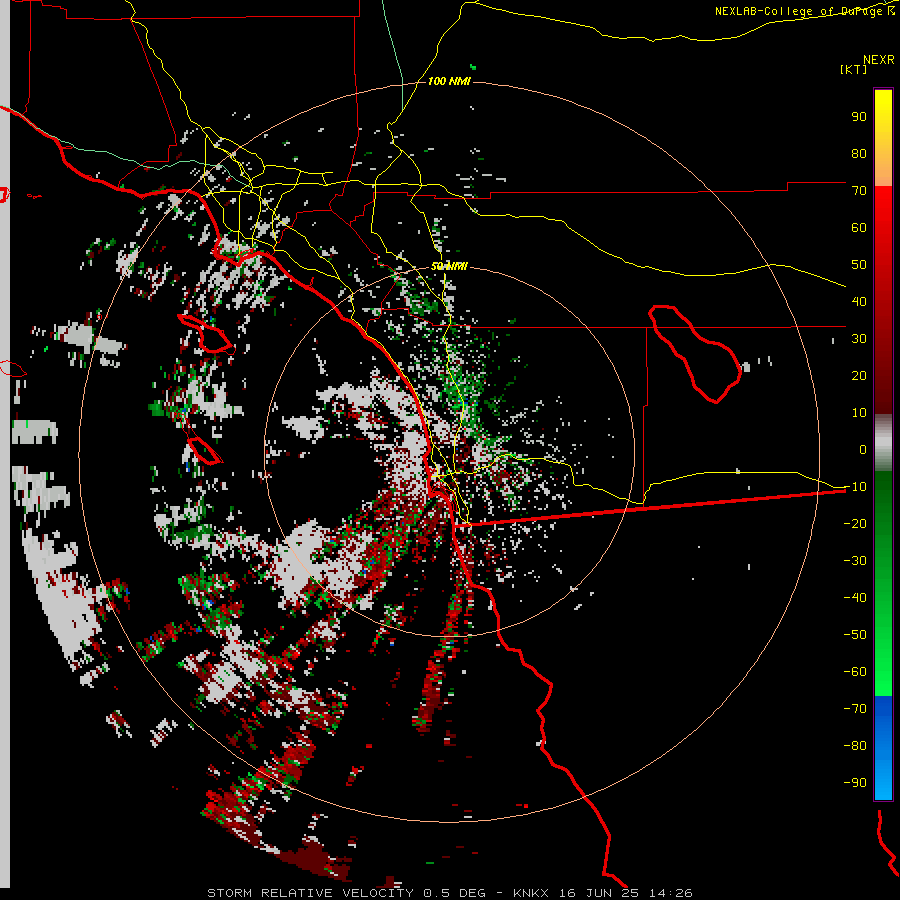This screenshot has height=900, width=900.
Task: Pick the gray zero-velocity segment of the scale
Action: tap(883, 443)
